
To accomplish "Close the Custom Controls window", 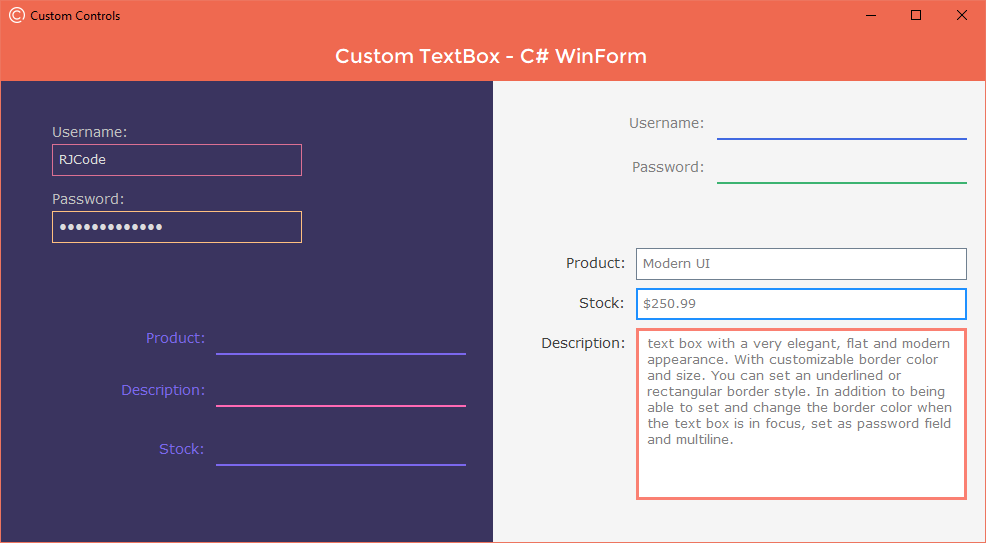I will point(962,15).
